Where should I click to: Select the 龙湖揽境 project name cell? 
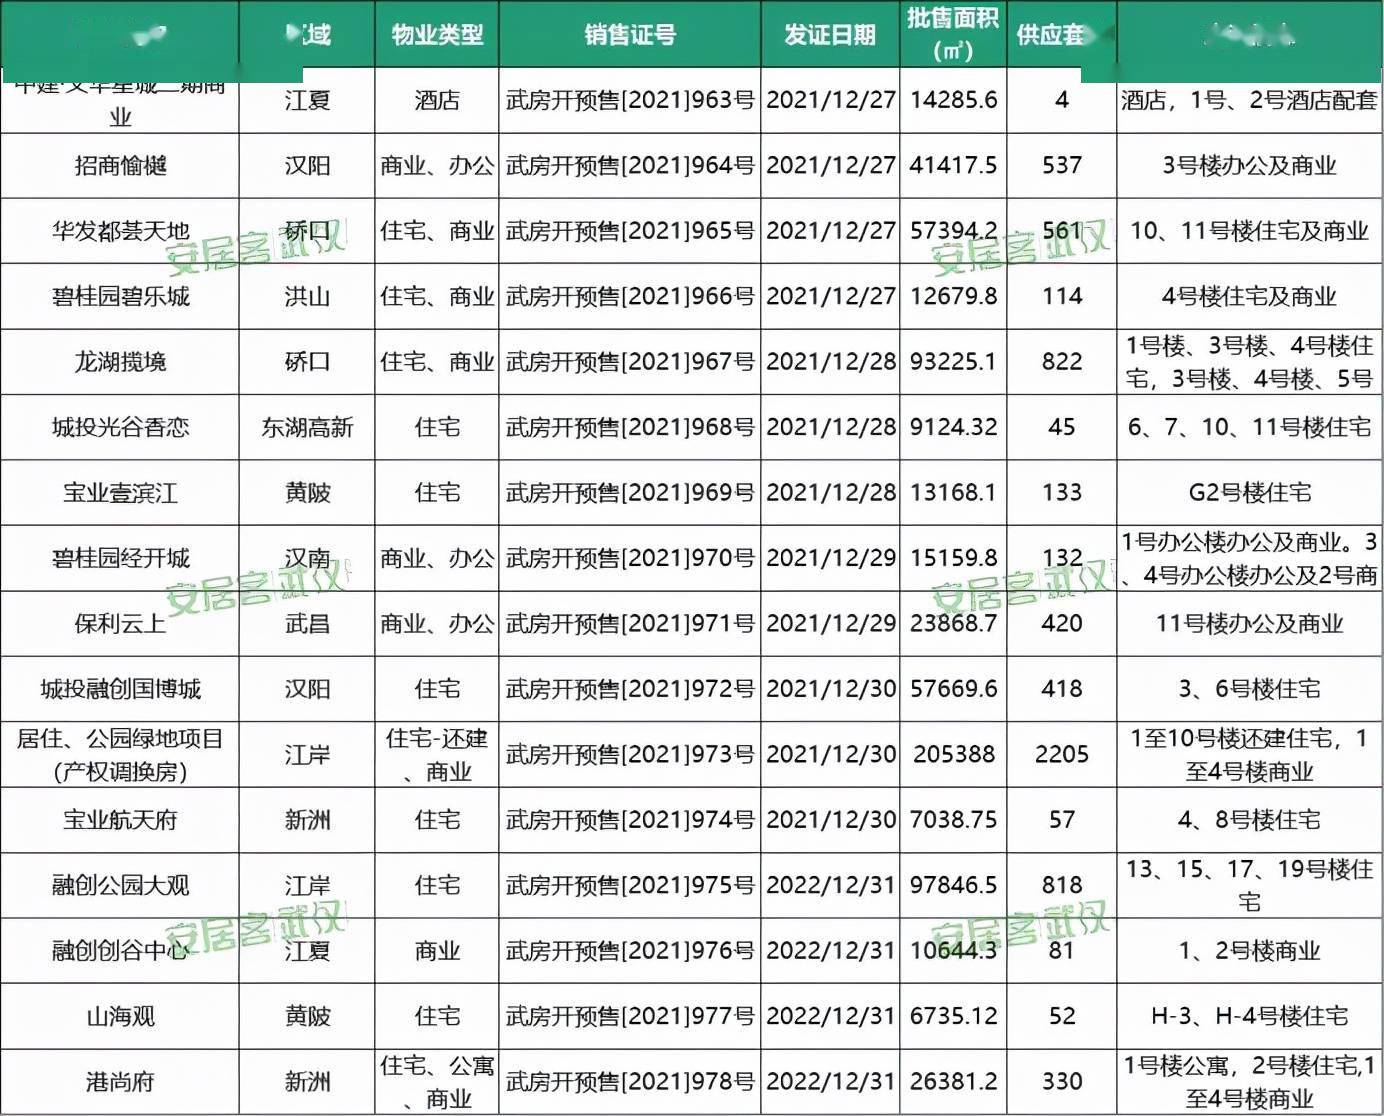(x=120, y=362)
